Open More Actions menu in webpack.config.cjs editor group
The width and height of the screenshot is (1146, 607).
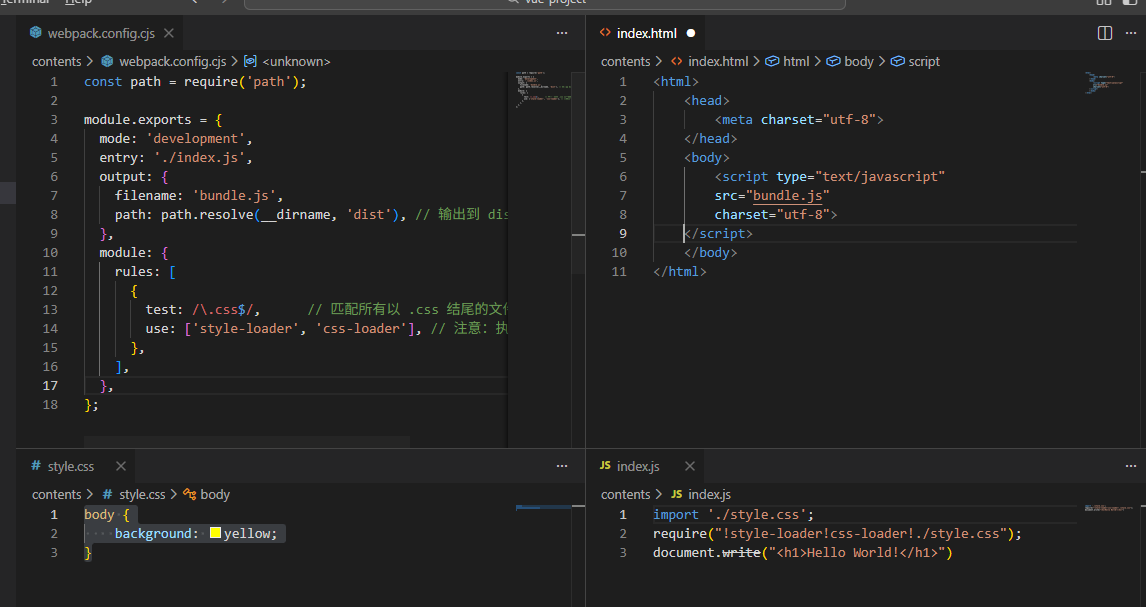coord(561,33)
